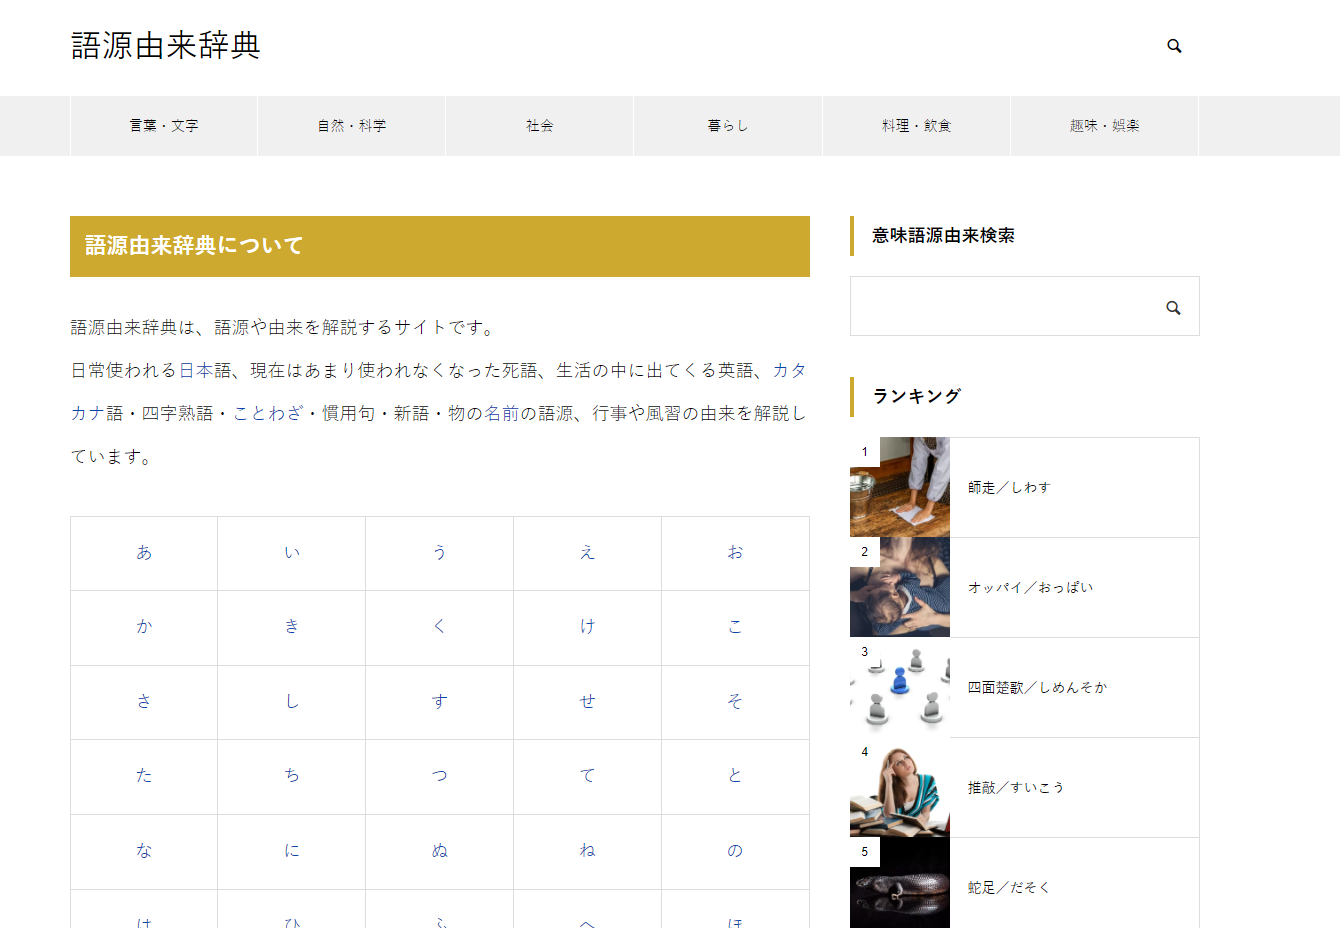Click the search magnifier icon in the header
Viewport: 1340px width, 928px height.
tap(1174, 46)
